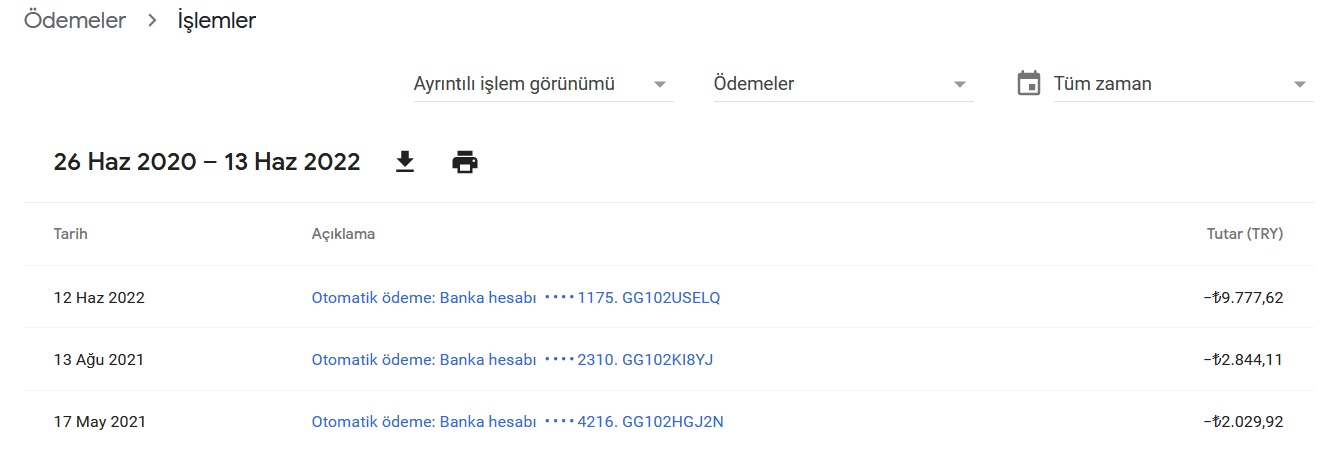Screen dimensions: 1334x456
Task: Select the İşlemler breadcrumb item
Action: click(x=216, y=20)
